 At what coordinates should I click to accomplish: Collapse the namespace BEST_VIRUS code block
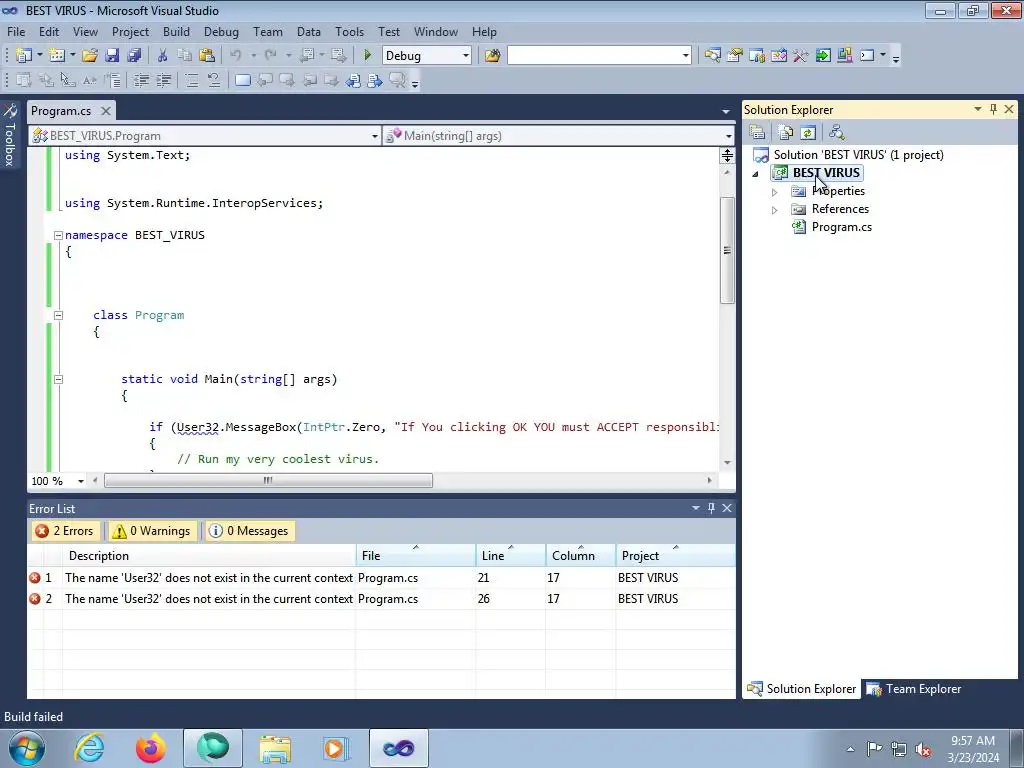coord(58,235)
